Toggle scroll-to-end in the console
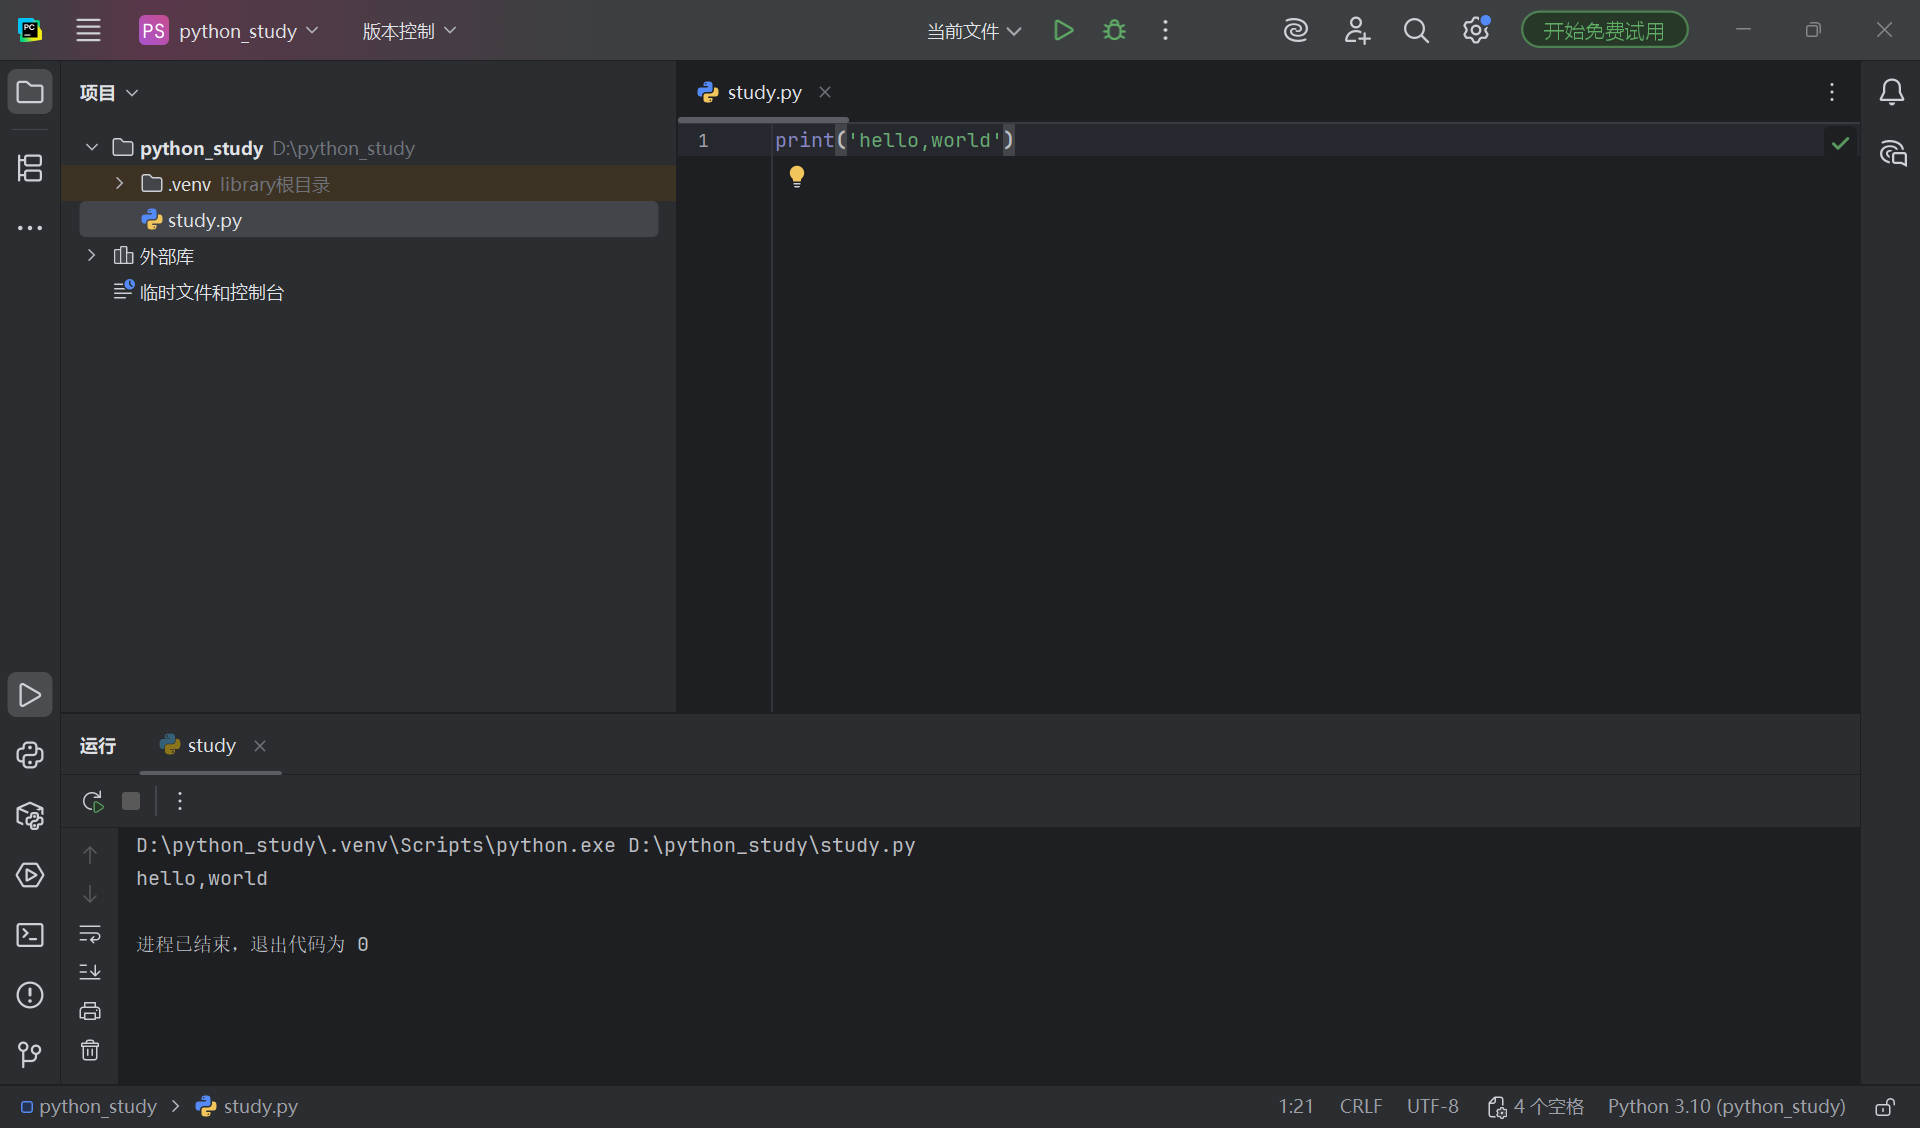 pyautogui.click(x=90, y=972)
